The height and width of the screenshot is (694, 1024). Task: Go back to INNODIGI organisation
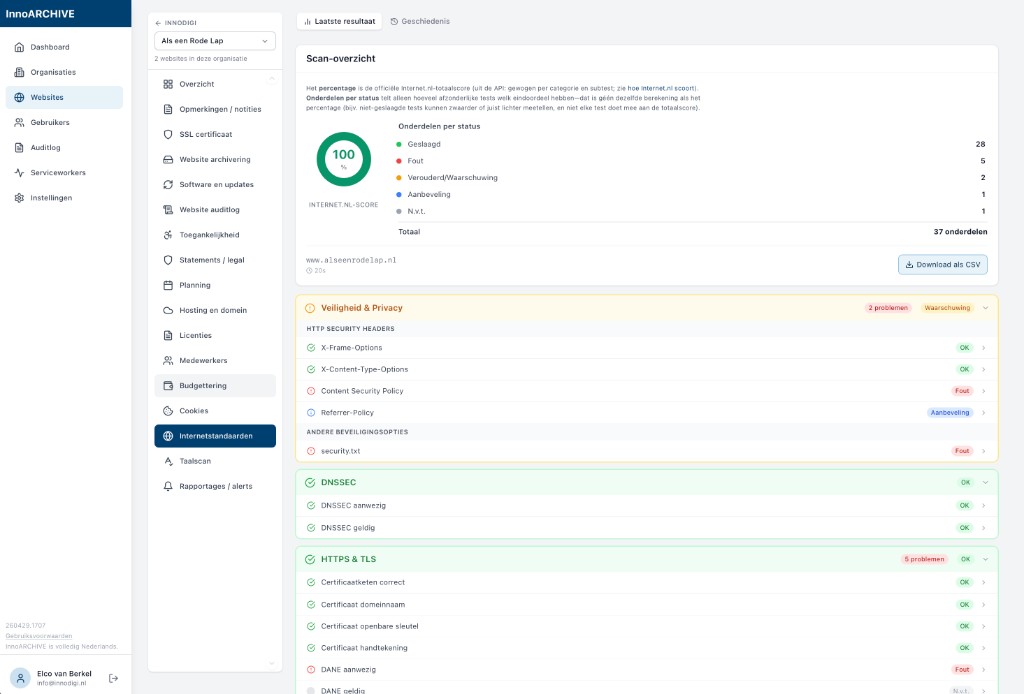coord(177,22)
